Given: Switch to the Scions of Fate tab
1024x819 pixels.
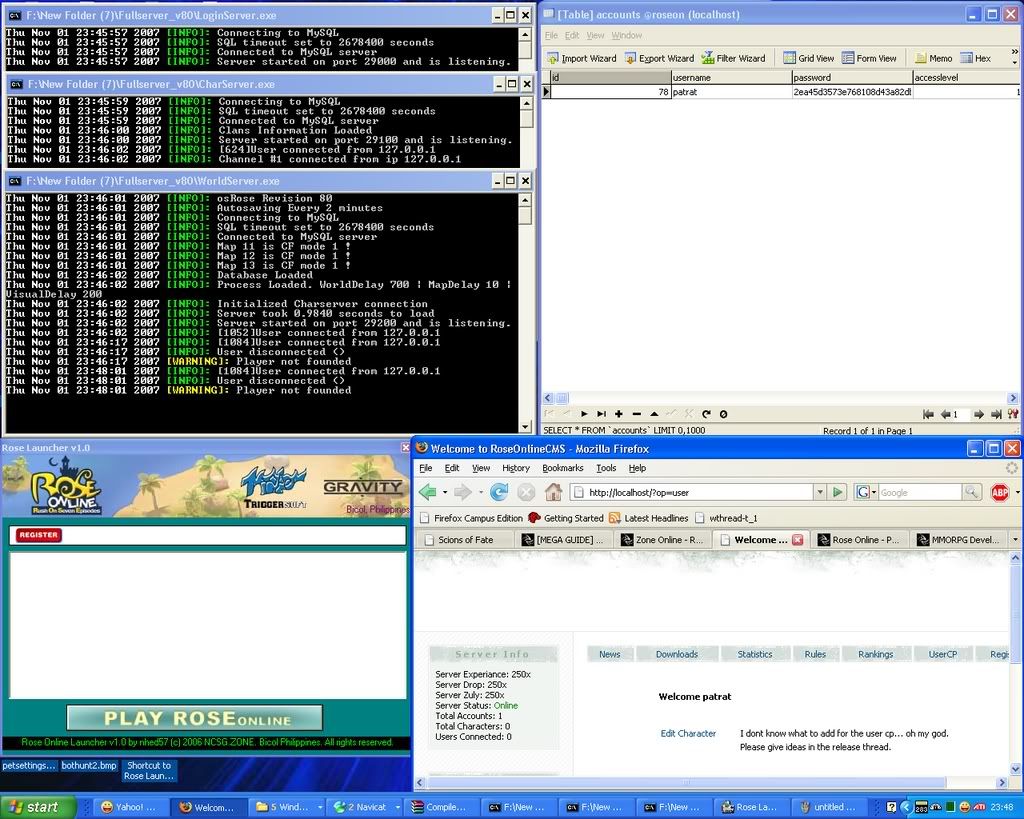Looking at the screenshot, I should pos(465,540).
